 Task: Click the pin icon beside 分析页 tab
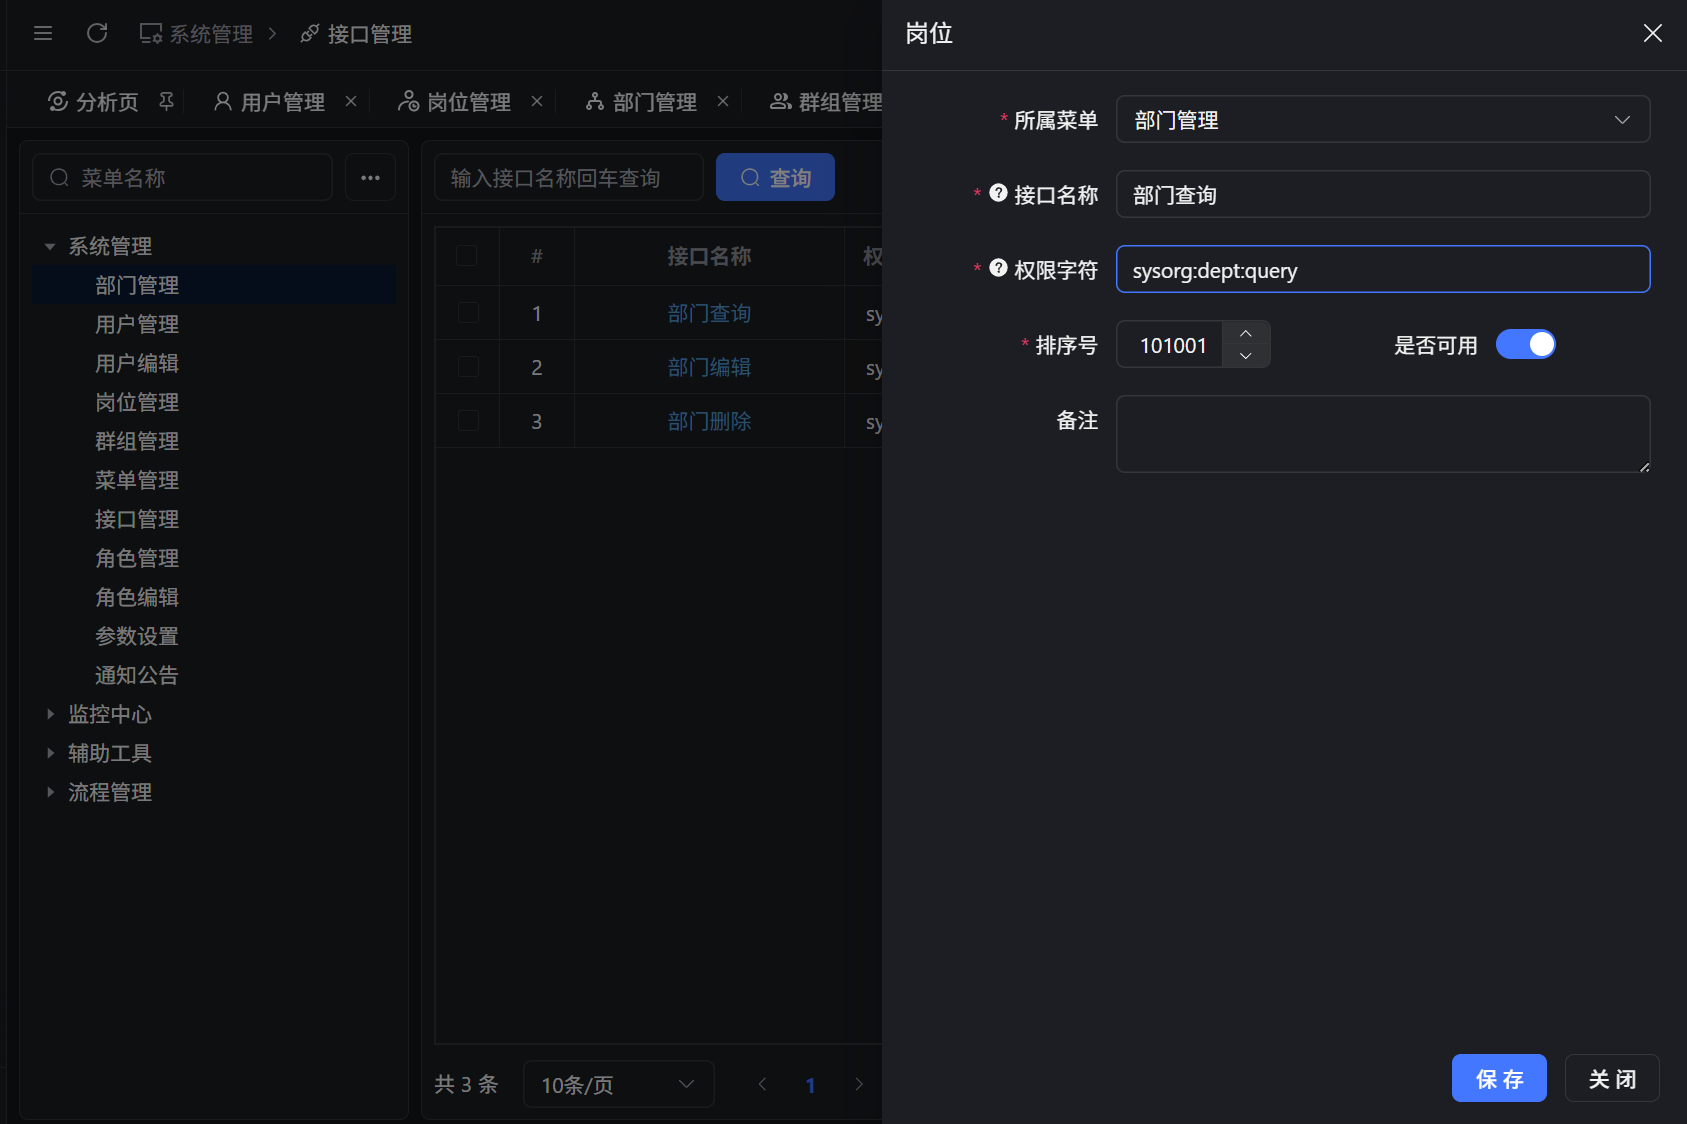pyautogui.click(x=167, y=101)
